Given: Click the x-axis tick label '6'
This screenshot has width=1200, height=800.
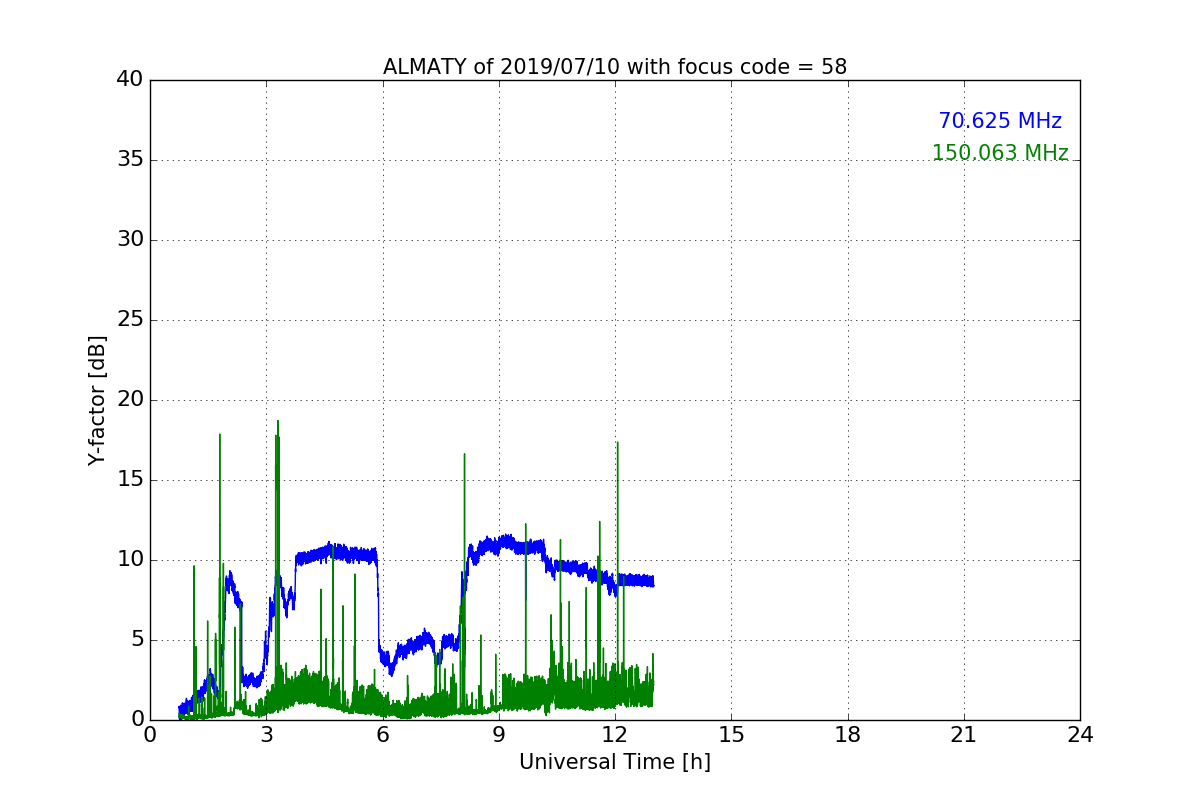Looking at the screenshot, I should coord(383,735).
